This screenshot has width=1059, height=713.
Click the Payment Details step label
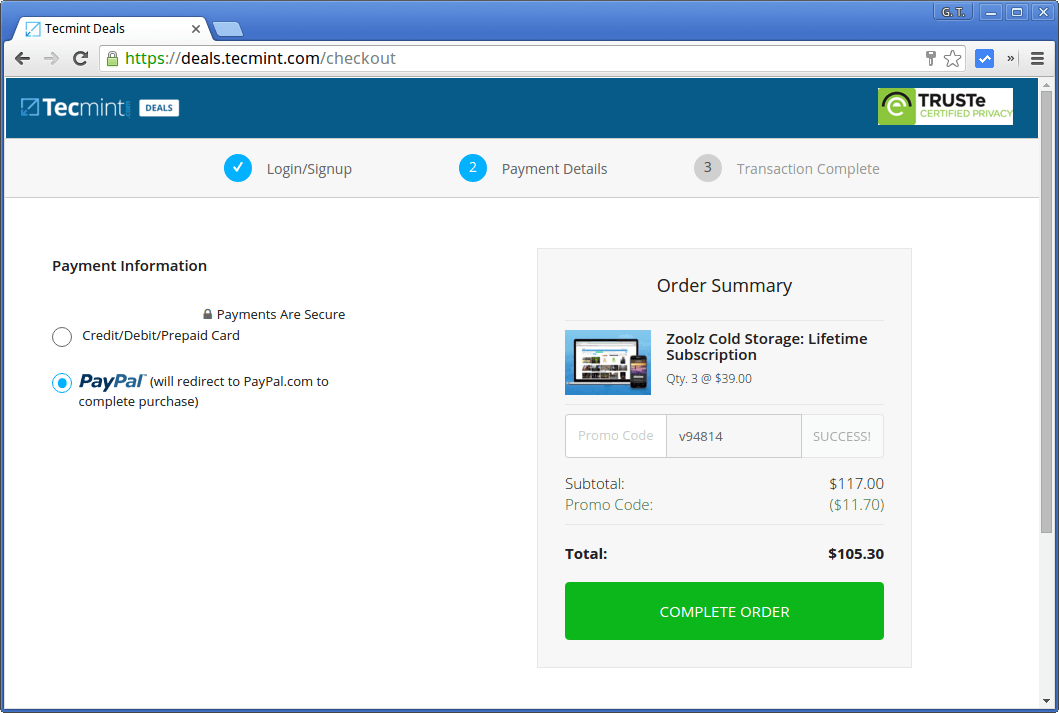tap(554, 168)
